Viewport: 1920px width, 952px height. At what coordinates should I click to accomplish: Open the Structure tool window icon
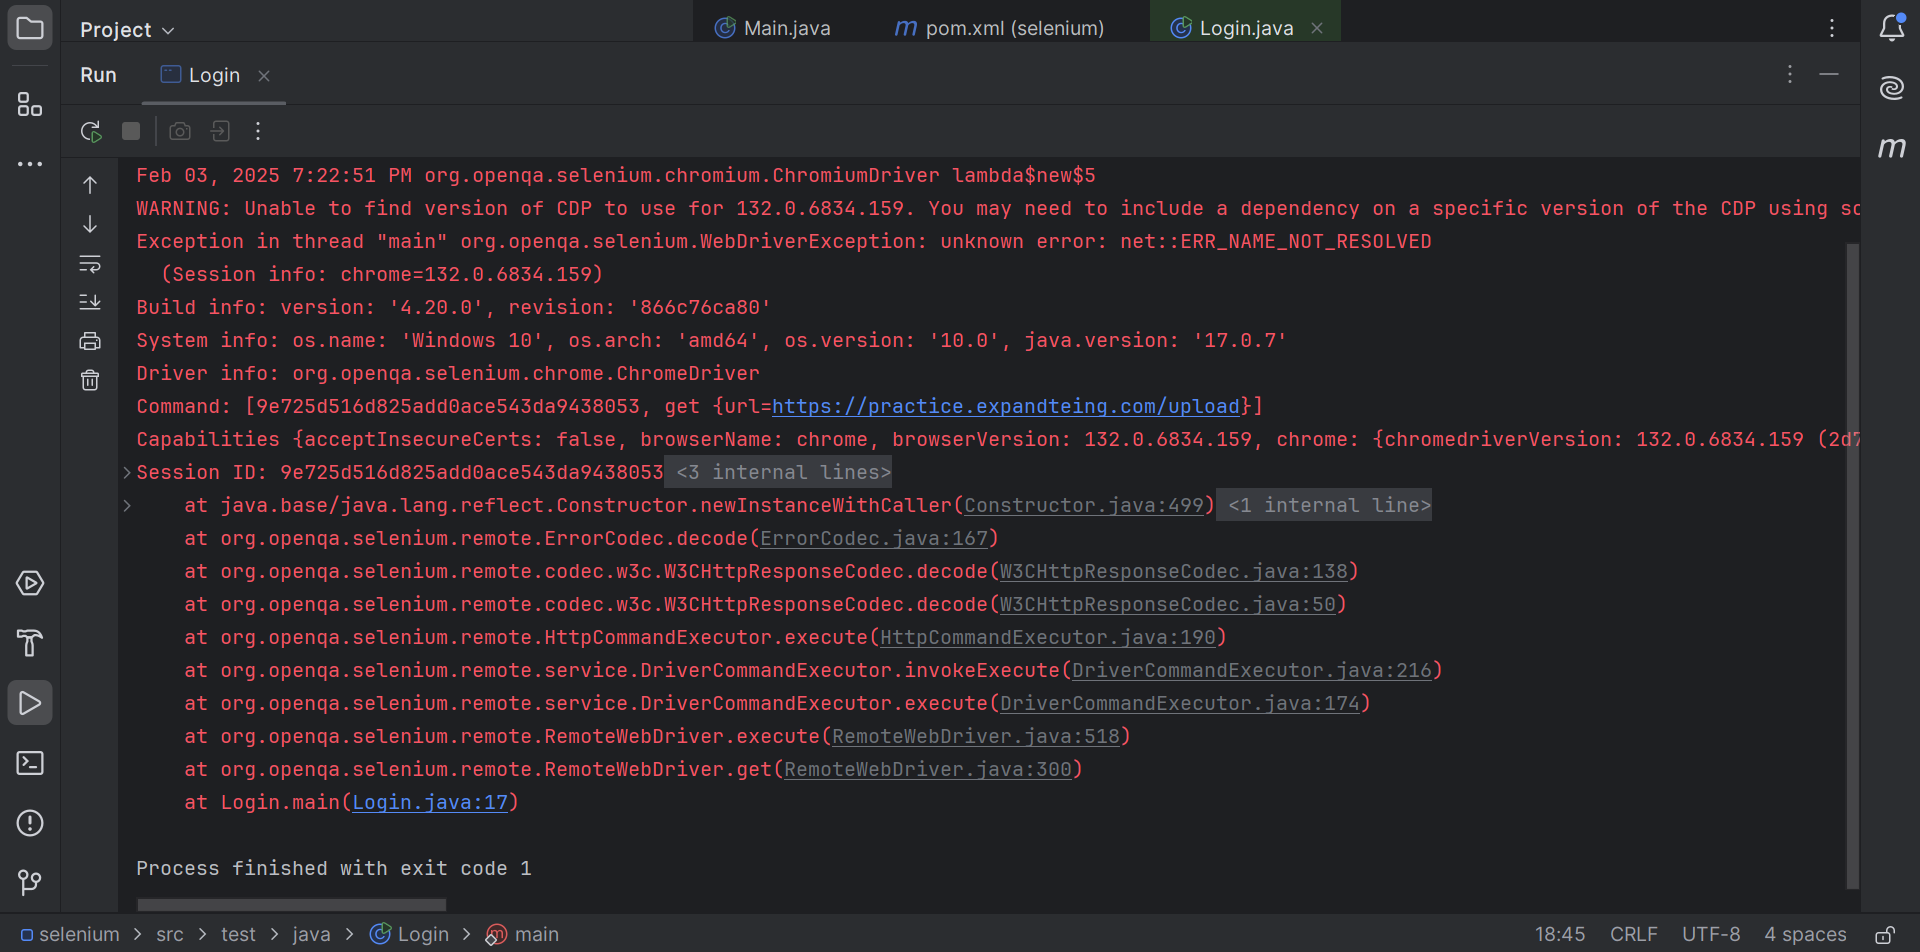pyautogui.click(x=30, y=104)
